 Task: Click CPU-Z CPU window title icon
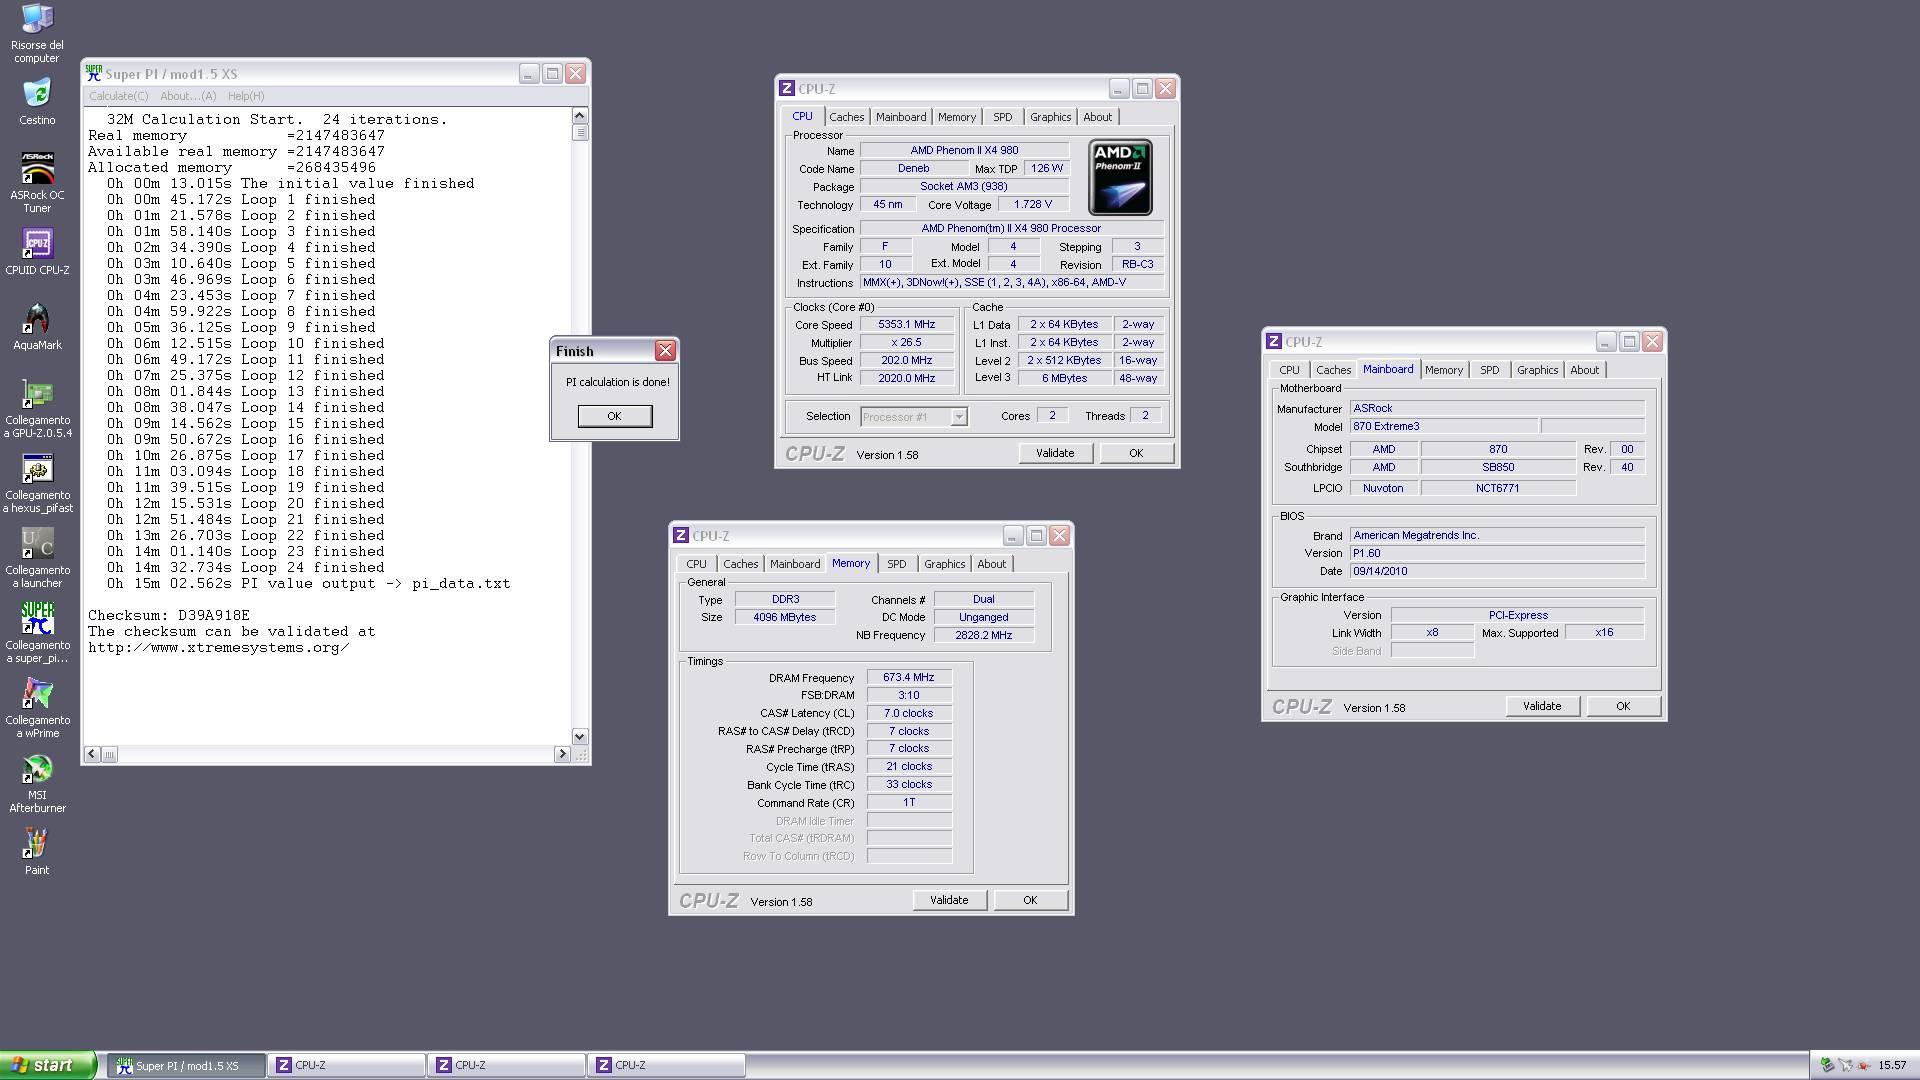[787, 89]
